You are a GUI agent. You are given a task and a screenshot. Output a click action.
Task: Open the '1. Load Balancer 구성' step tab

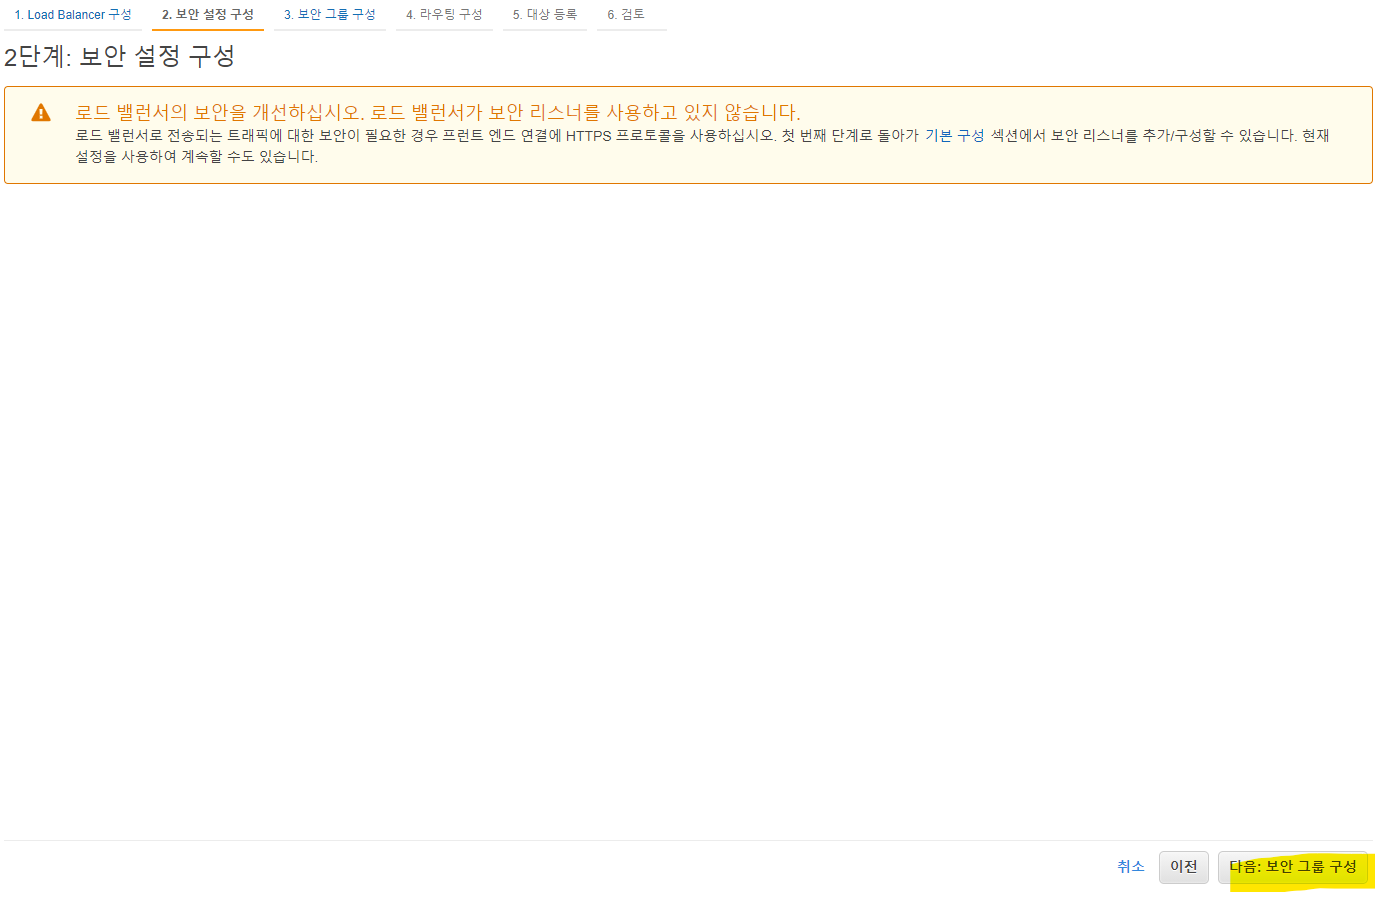coord(73,15)
